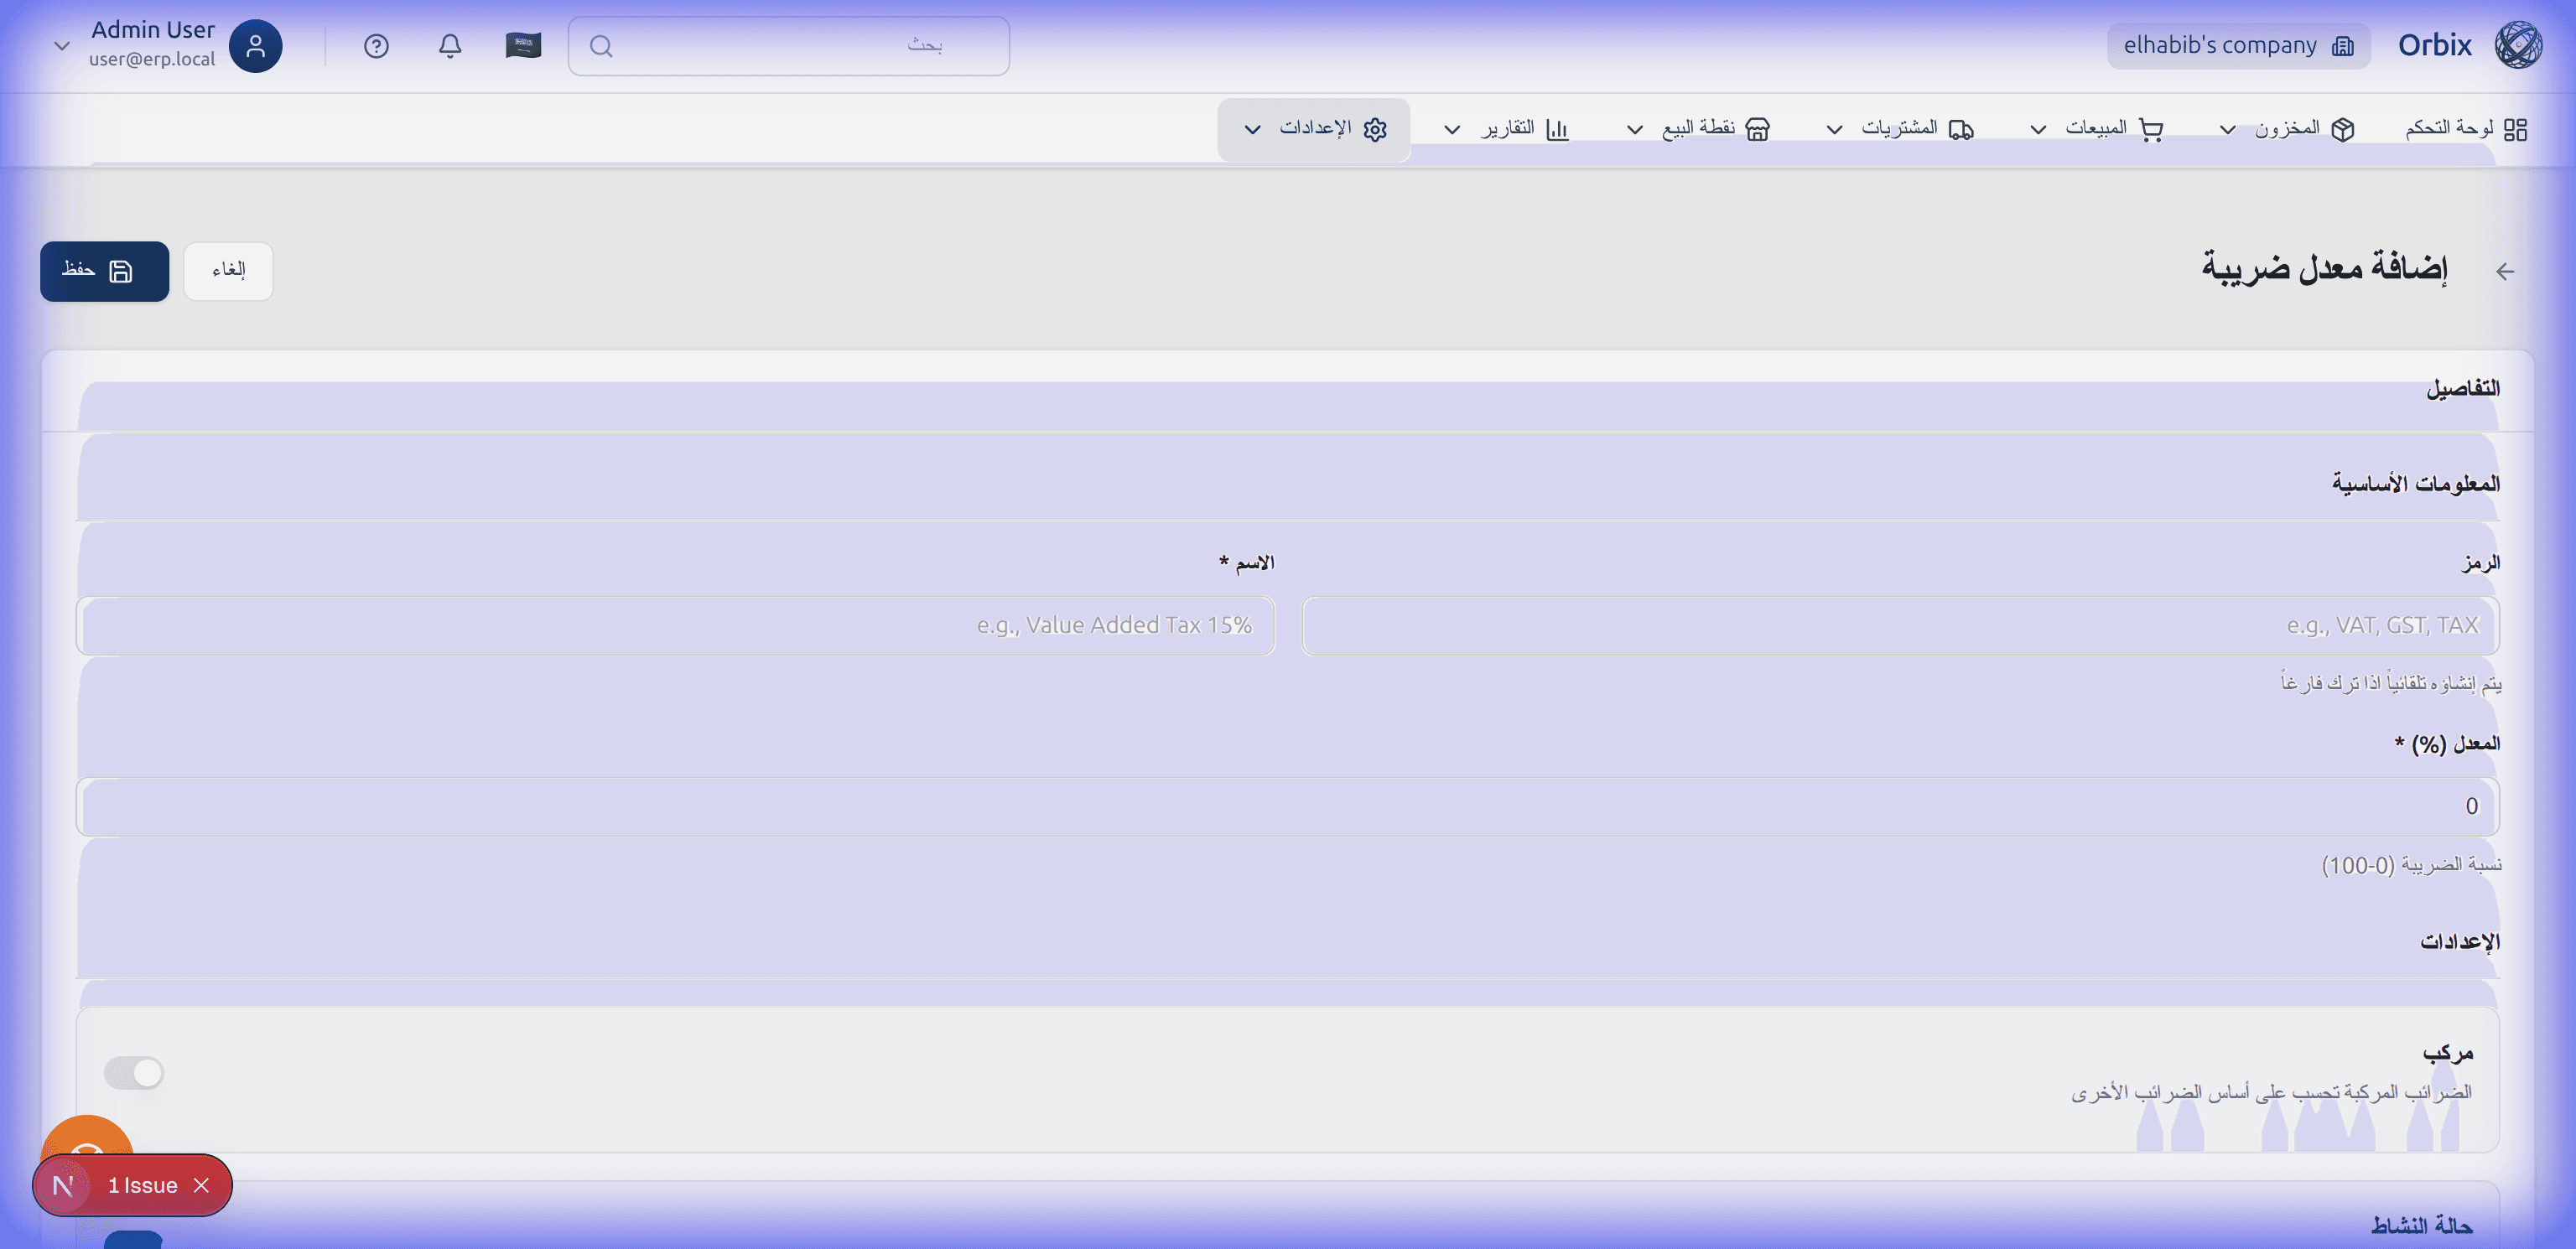Viewport: 2576px width, 1249px height.
Task: Click the إلغاء cancel button
Action: [x=228, y=271]
